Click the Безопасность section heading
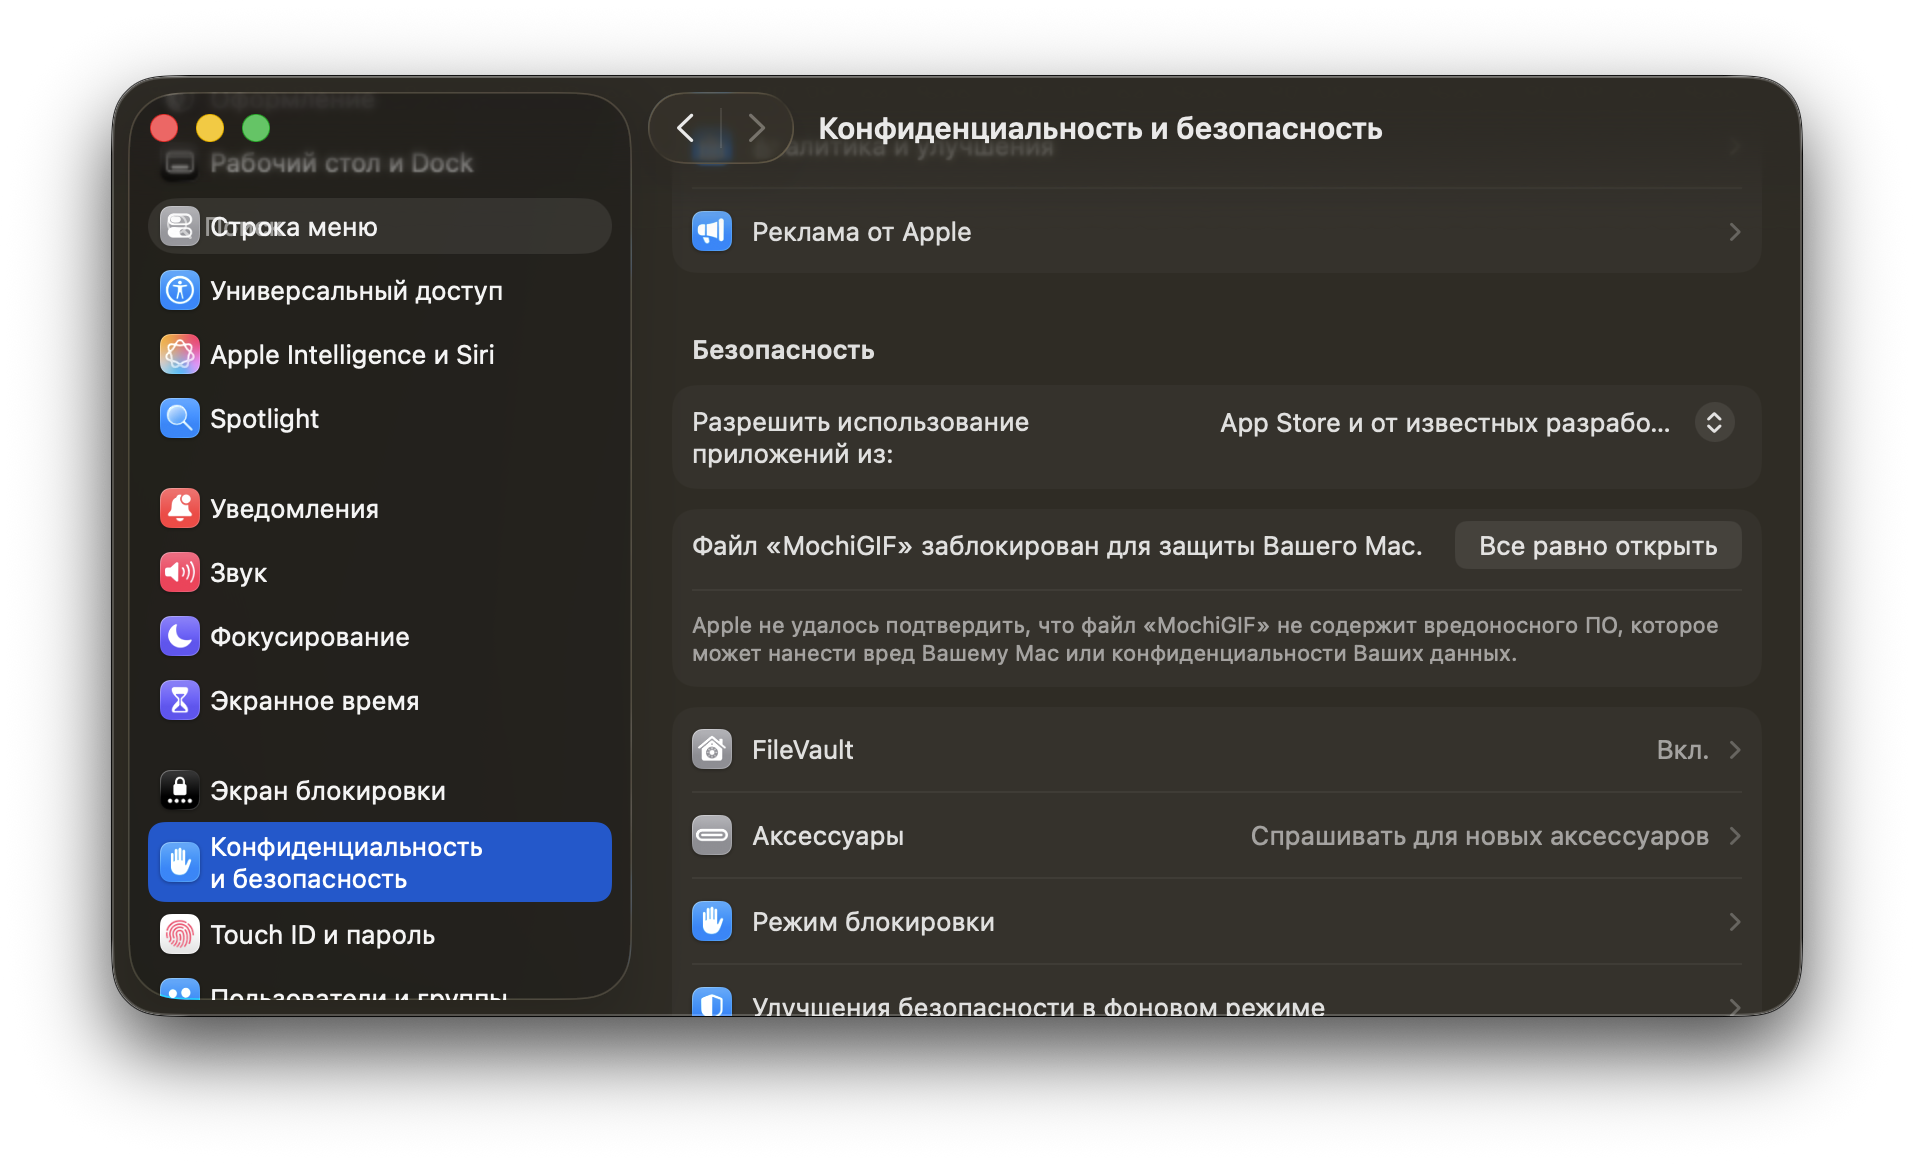Image resolution: width=1914 pixels, height=1164 pixels. pos(783,350)
